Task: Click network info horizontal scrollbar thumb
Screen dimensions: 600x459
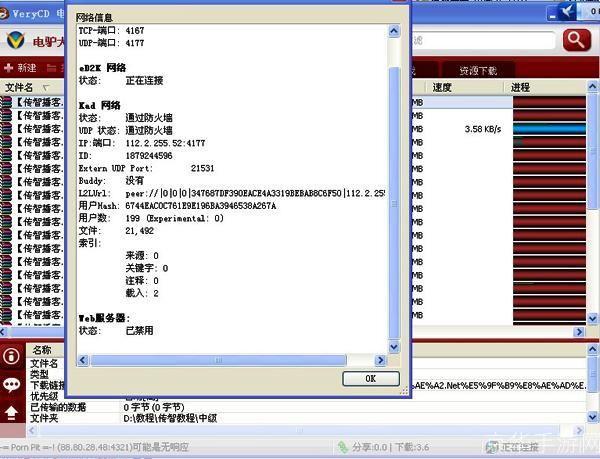Action: click(x=218, y=360)
